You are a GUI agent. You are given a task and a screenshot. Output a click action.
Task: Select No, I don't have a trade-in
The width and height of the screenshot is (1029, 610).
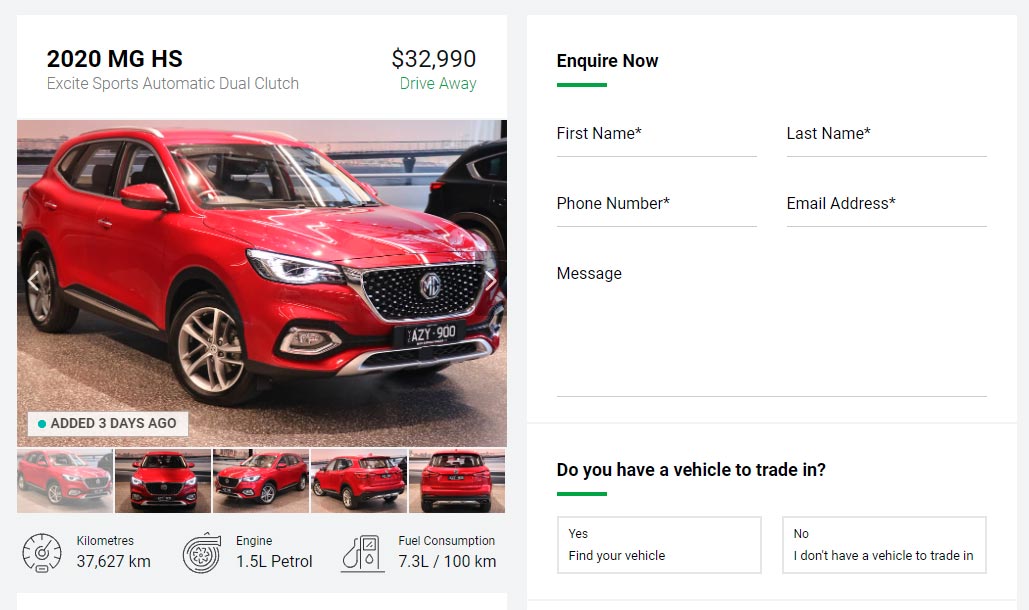[x=884, y=545]
